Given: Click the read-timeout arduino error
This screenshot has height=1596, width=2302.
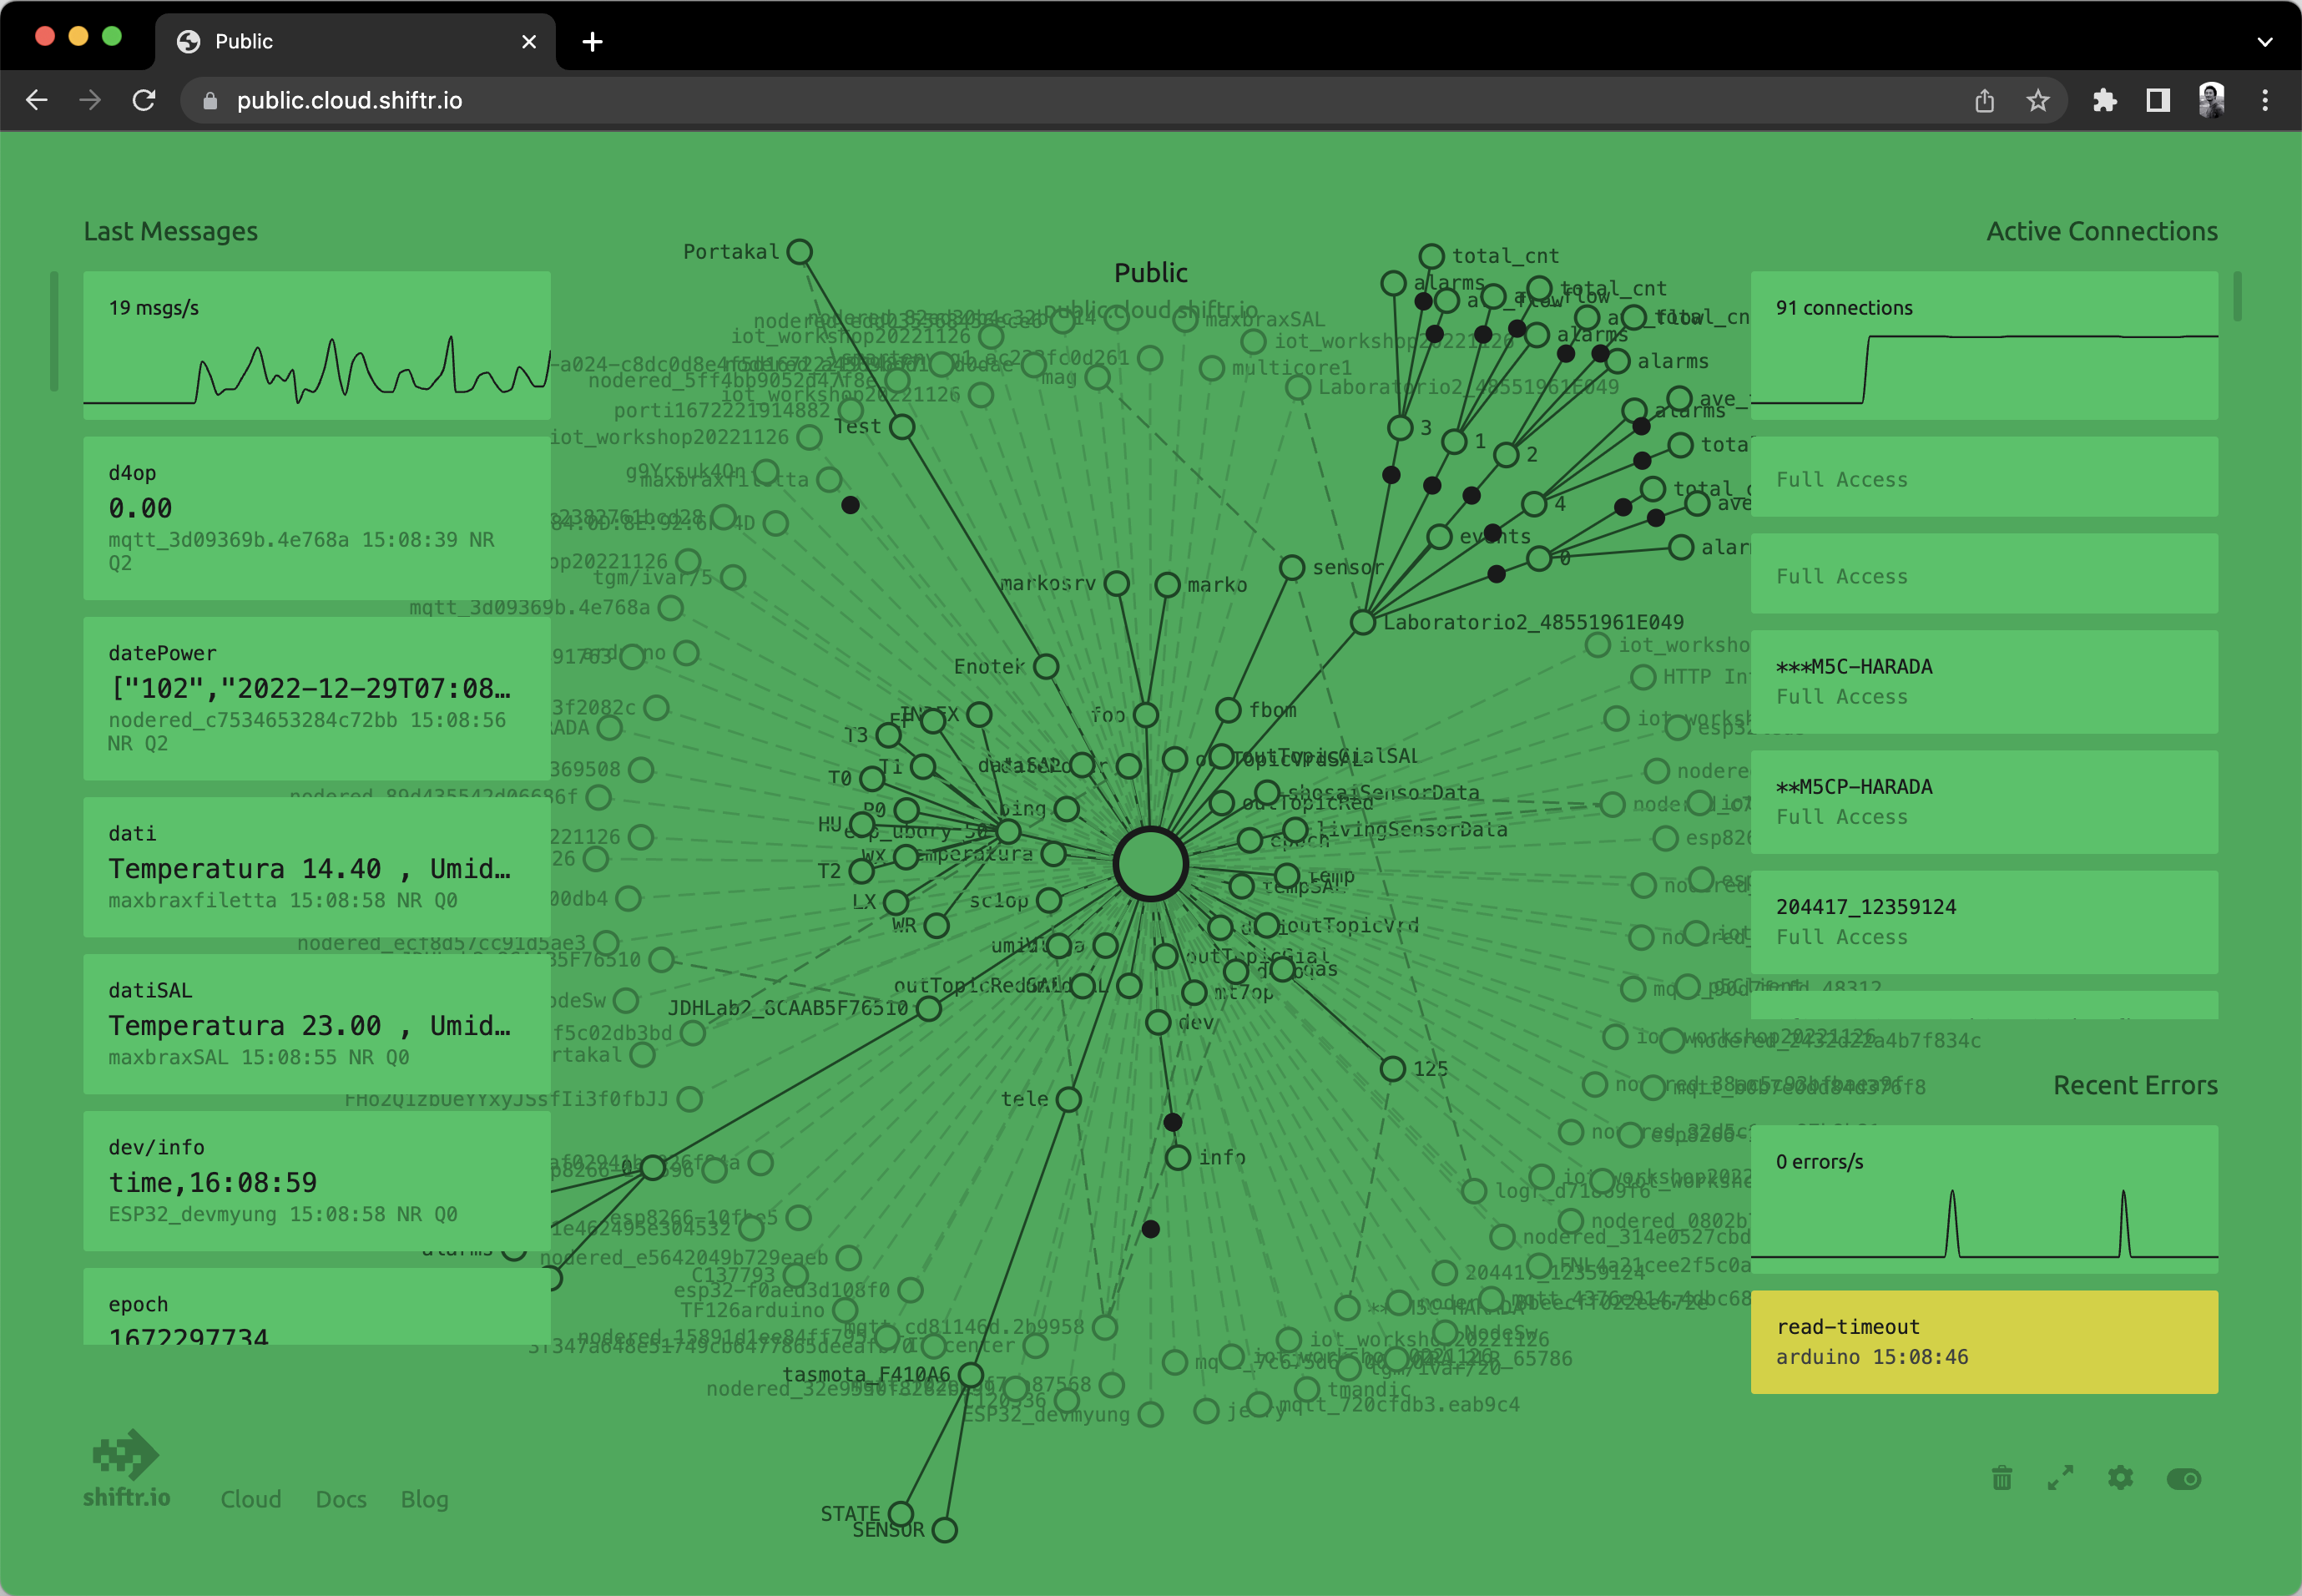Looking at the screenshot, I should coord(1984,1341).
